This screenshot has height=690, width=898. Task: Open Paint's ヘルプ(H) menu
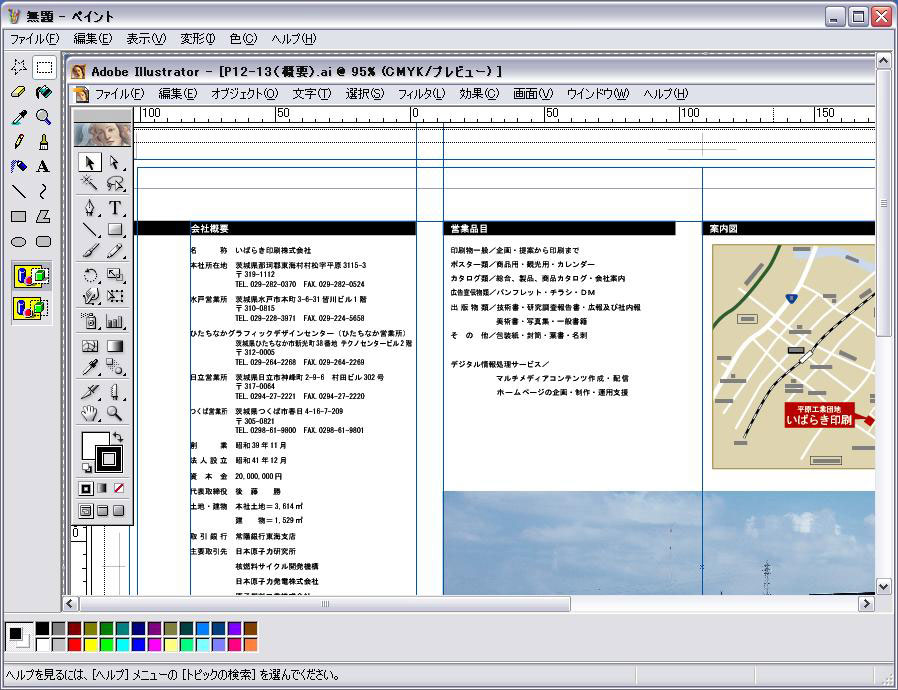[x=294, y=39]
